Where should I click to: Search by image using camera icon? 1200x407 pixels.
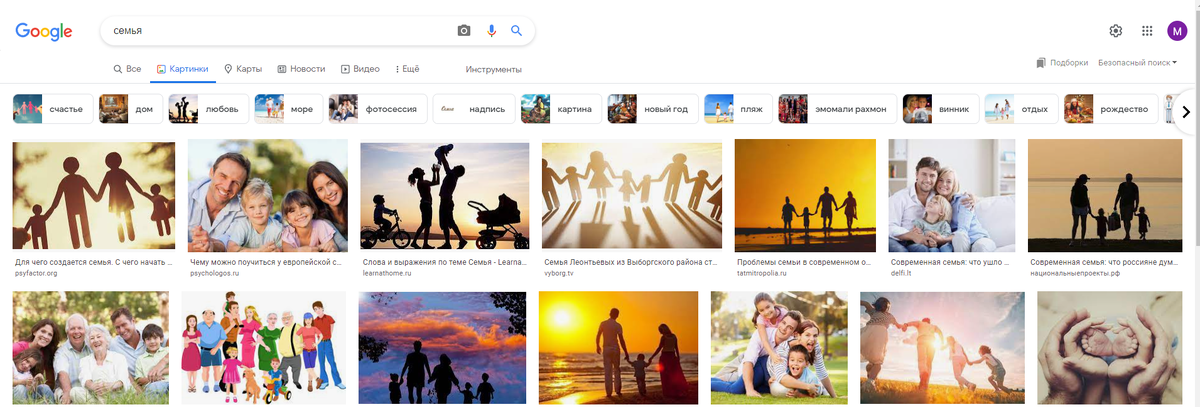(x=464, y=31)
